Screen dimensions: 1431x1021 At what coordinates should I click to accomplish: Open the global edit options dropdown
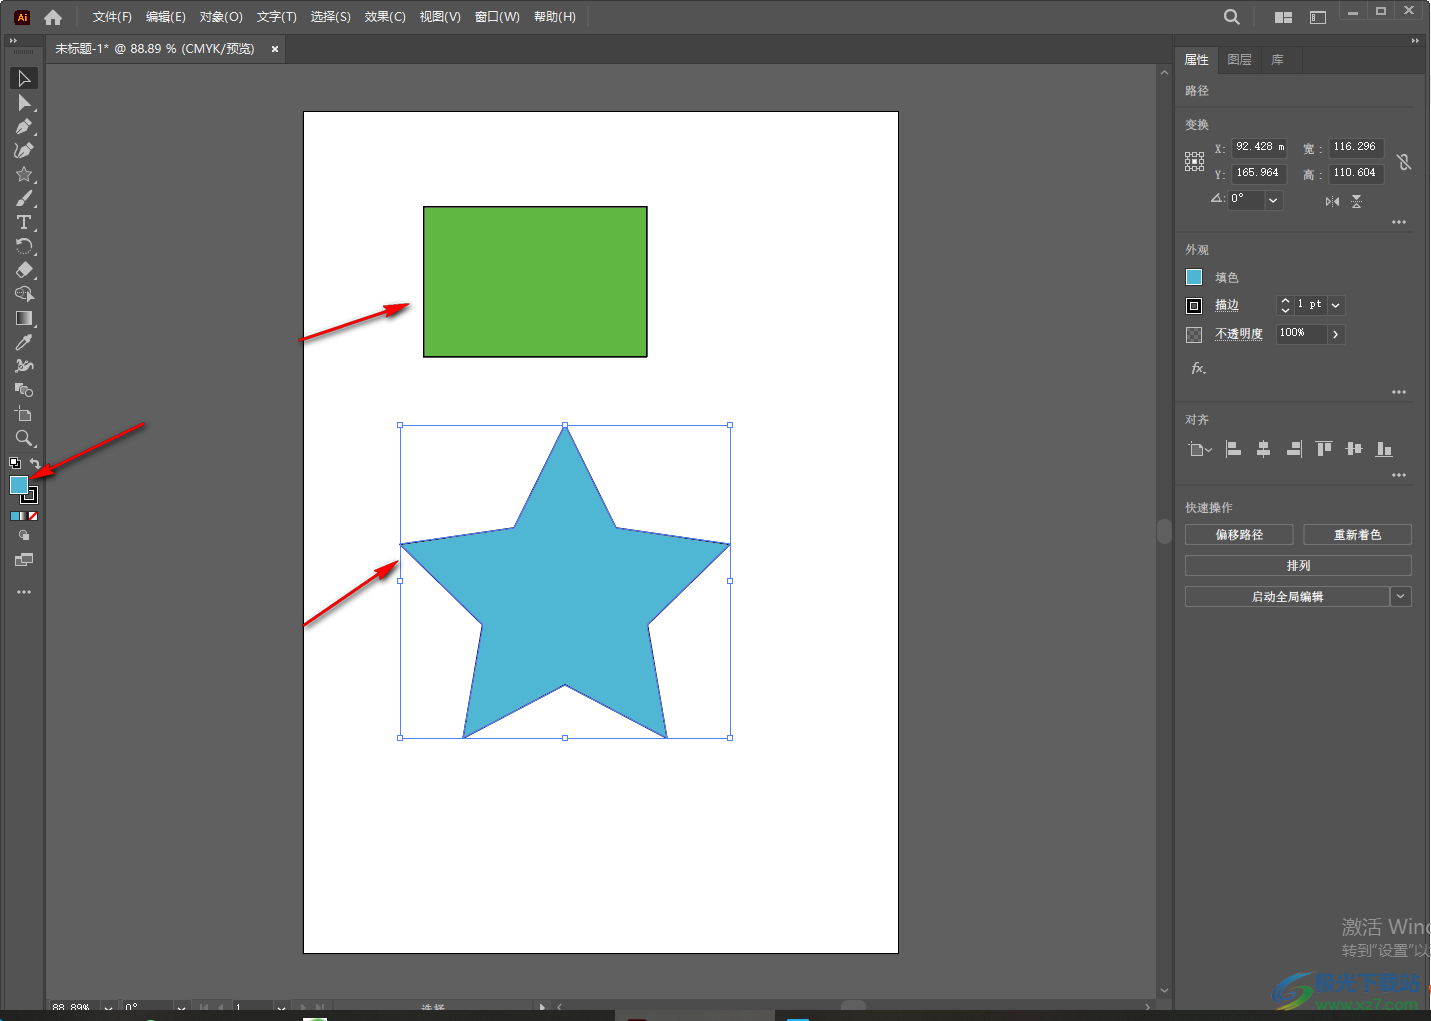point(1401,596)
